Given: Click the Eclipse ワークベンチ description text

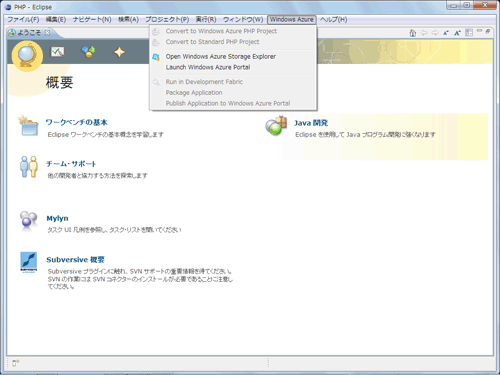Looking at the screenshot, I should click(x=106, y=135).
